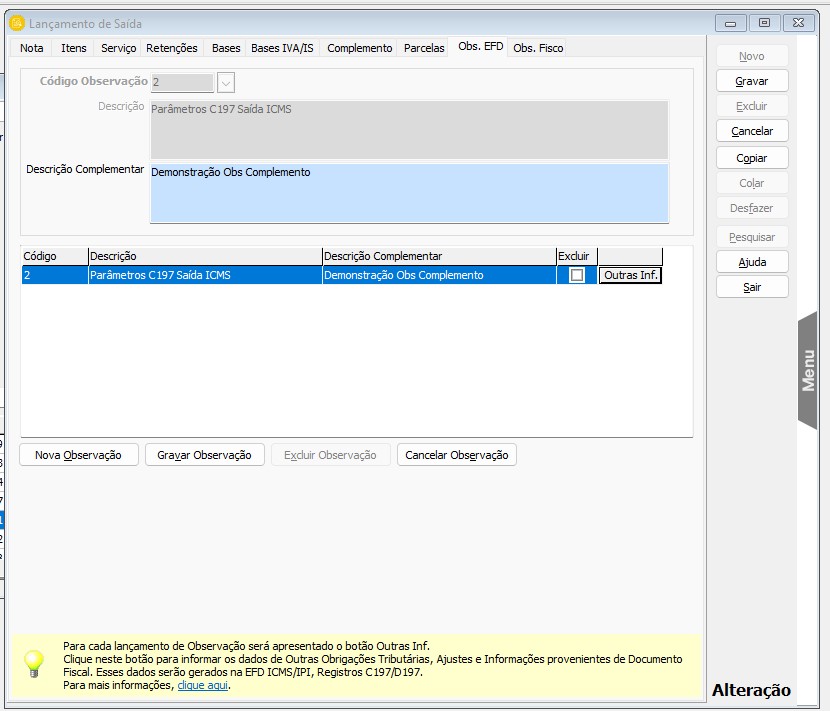830x711 pixels.
Task: Open the Obs. Fisco tab
Action: click(538, 48)
